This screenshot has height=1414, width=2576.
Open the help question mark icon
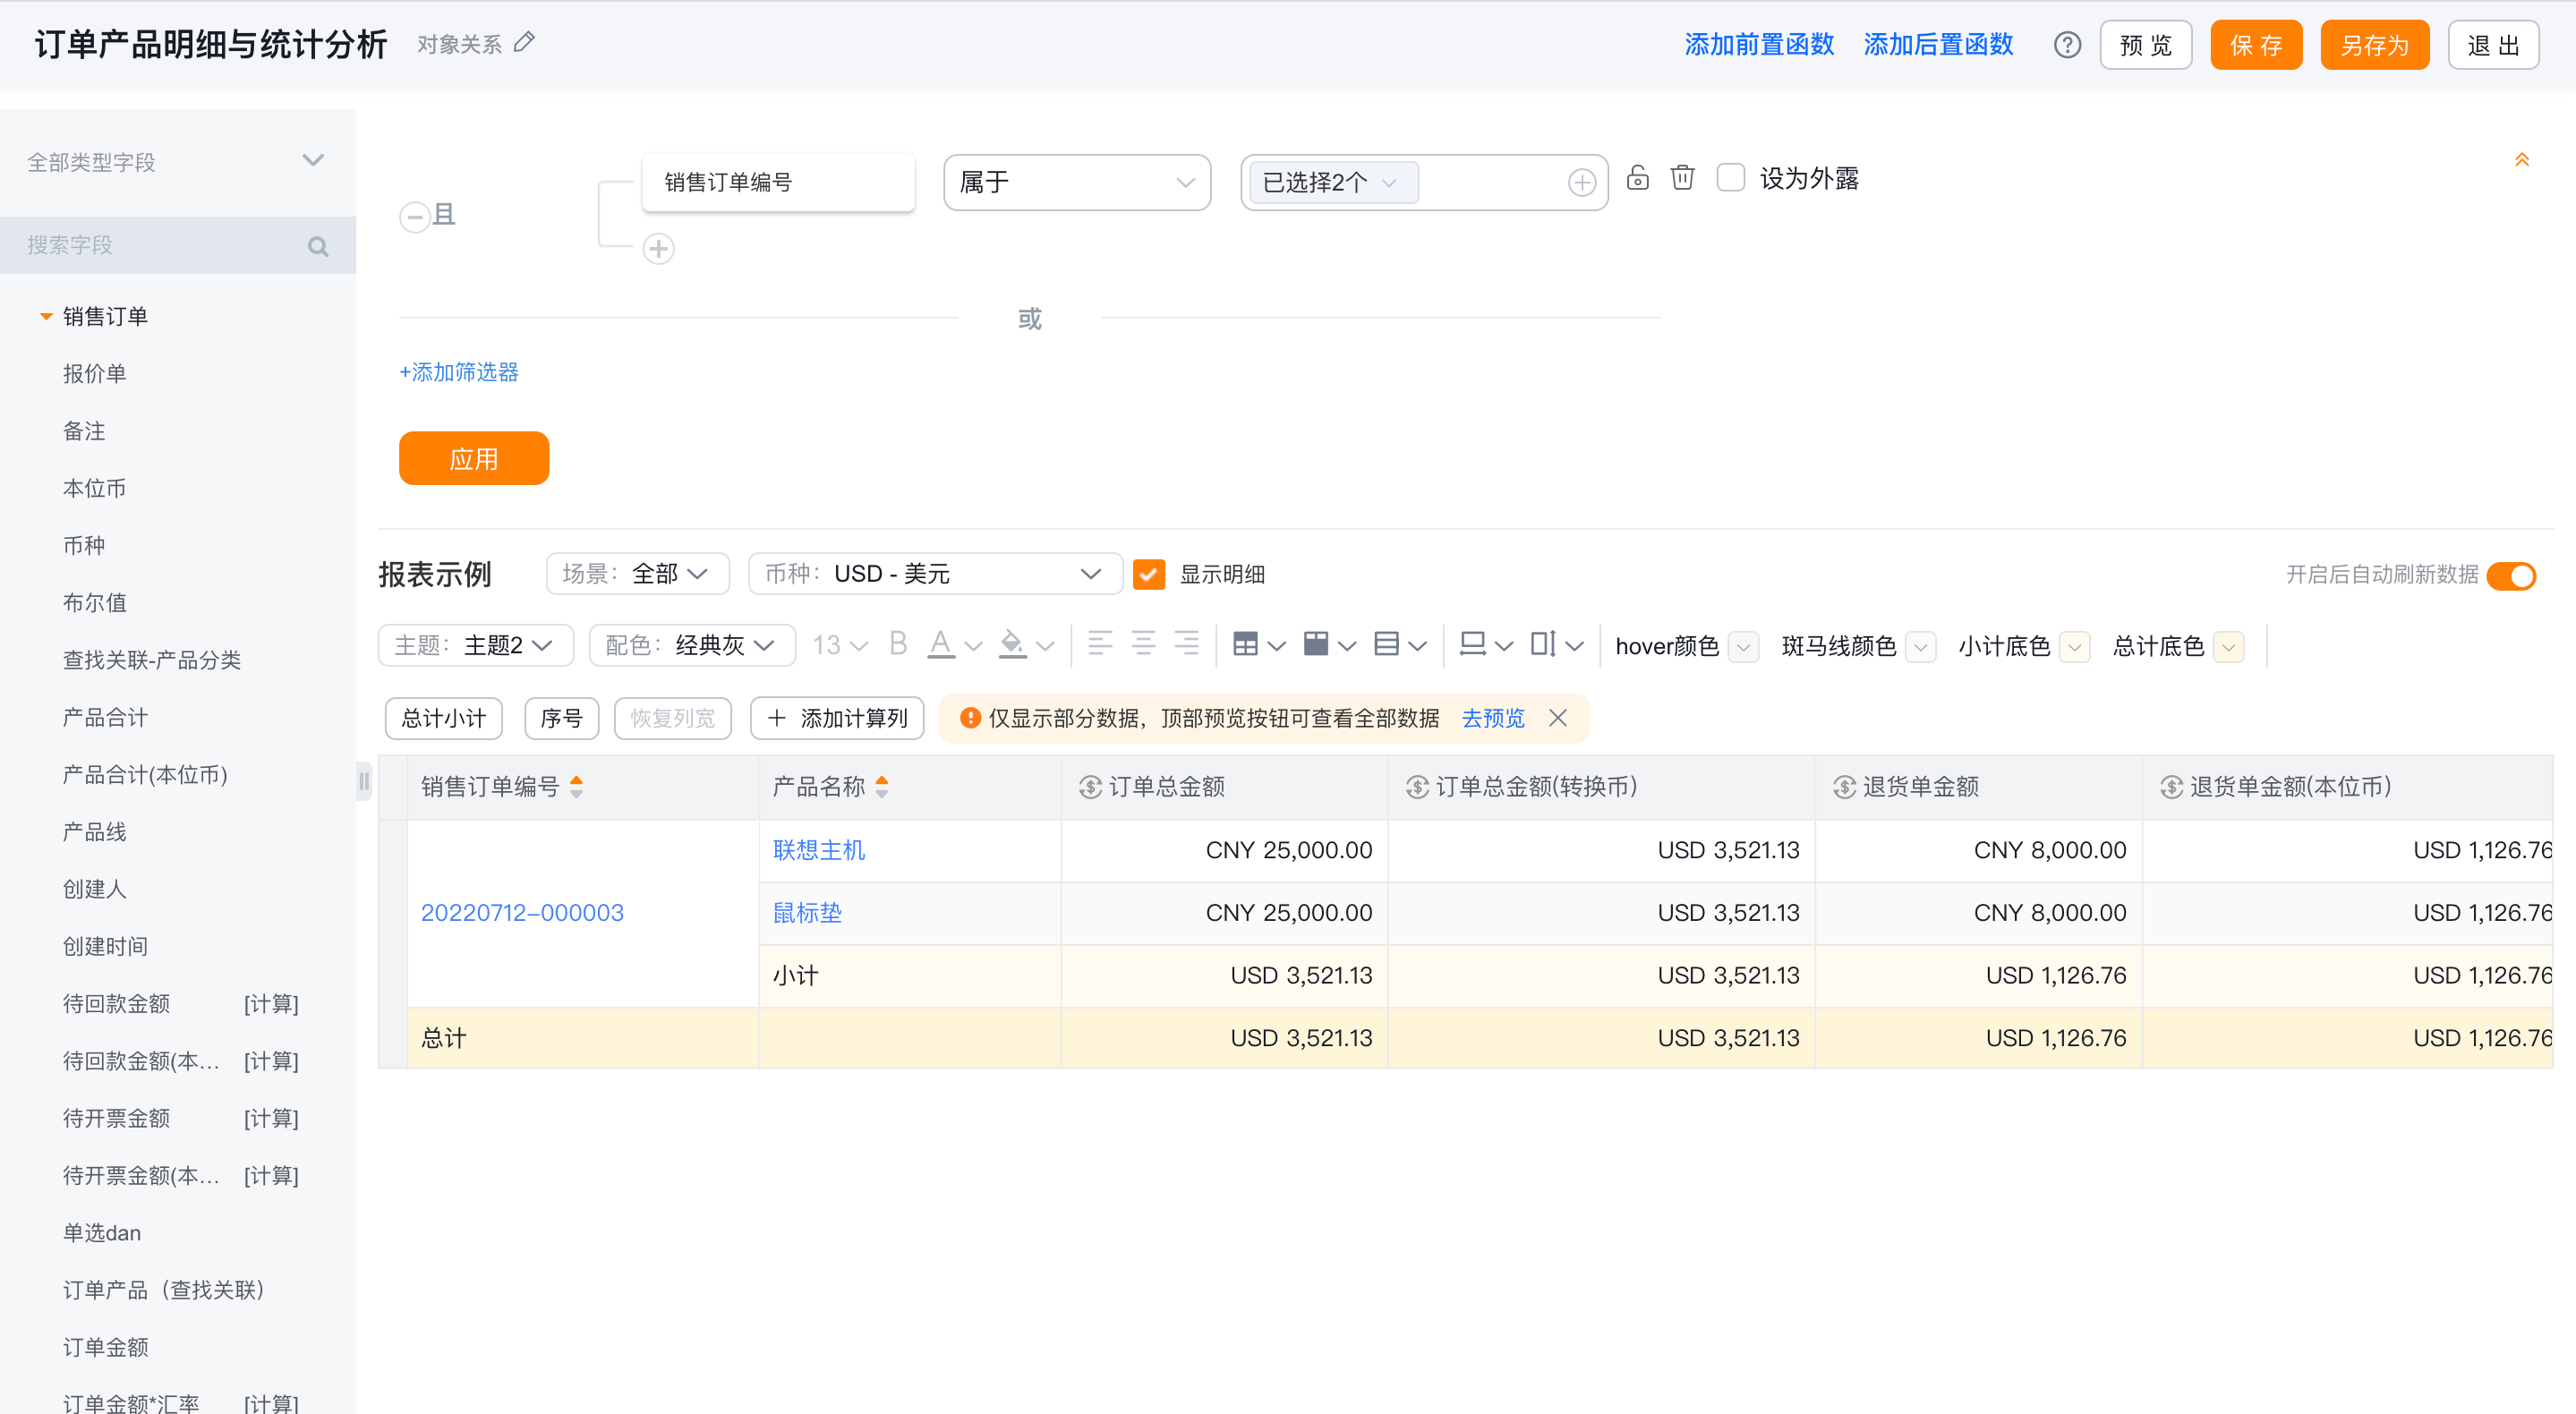click(2067, 45)
